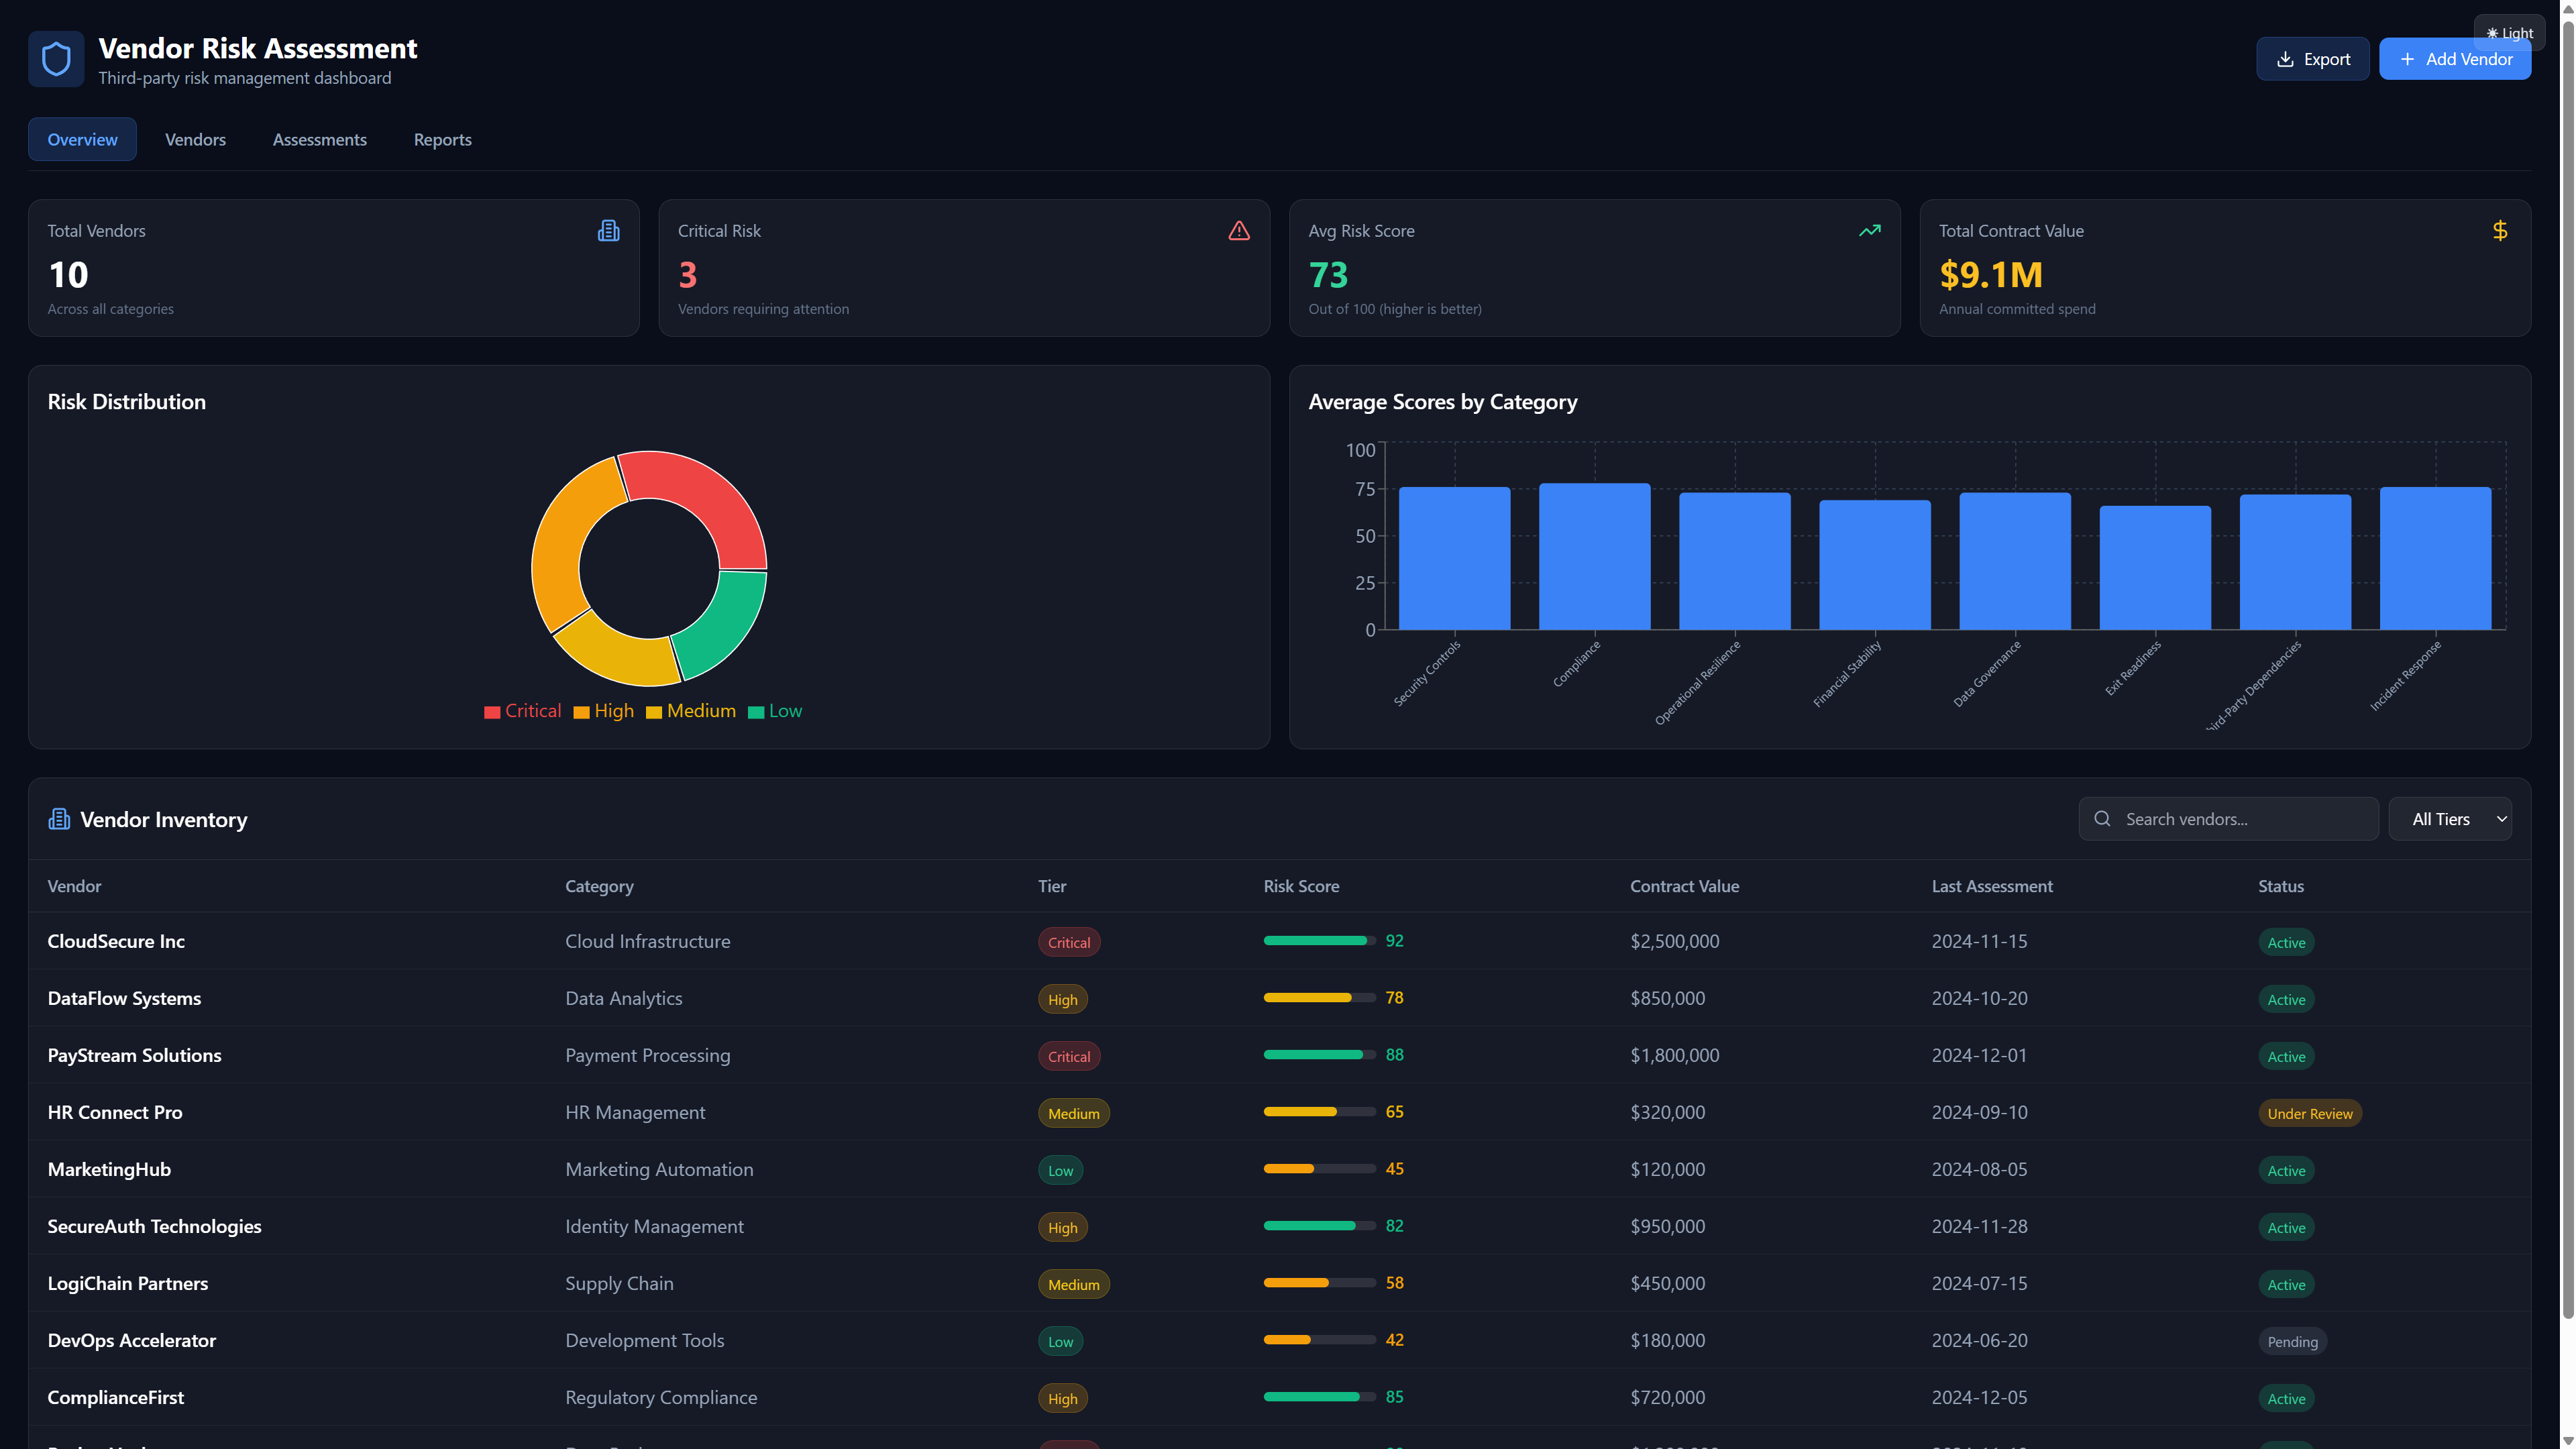Open the Reports tab

pos(442,139)
